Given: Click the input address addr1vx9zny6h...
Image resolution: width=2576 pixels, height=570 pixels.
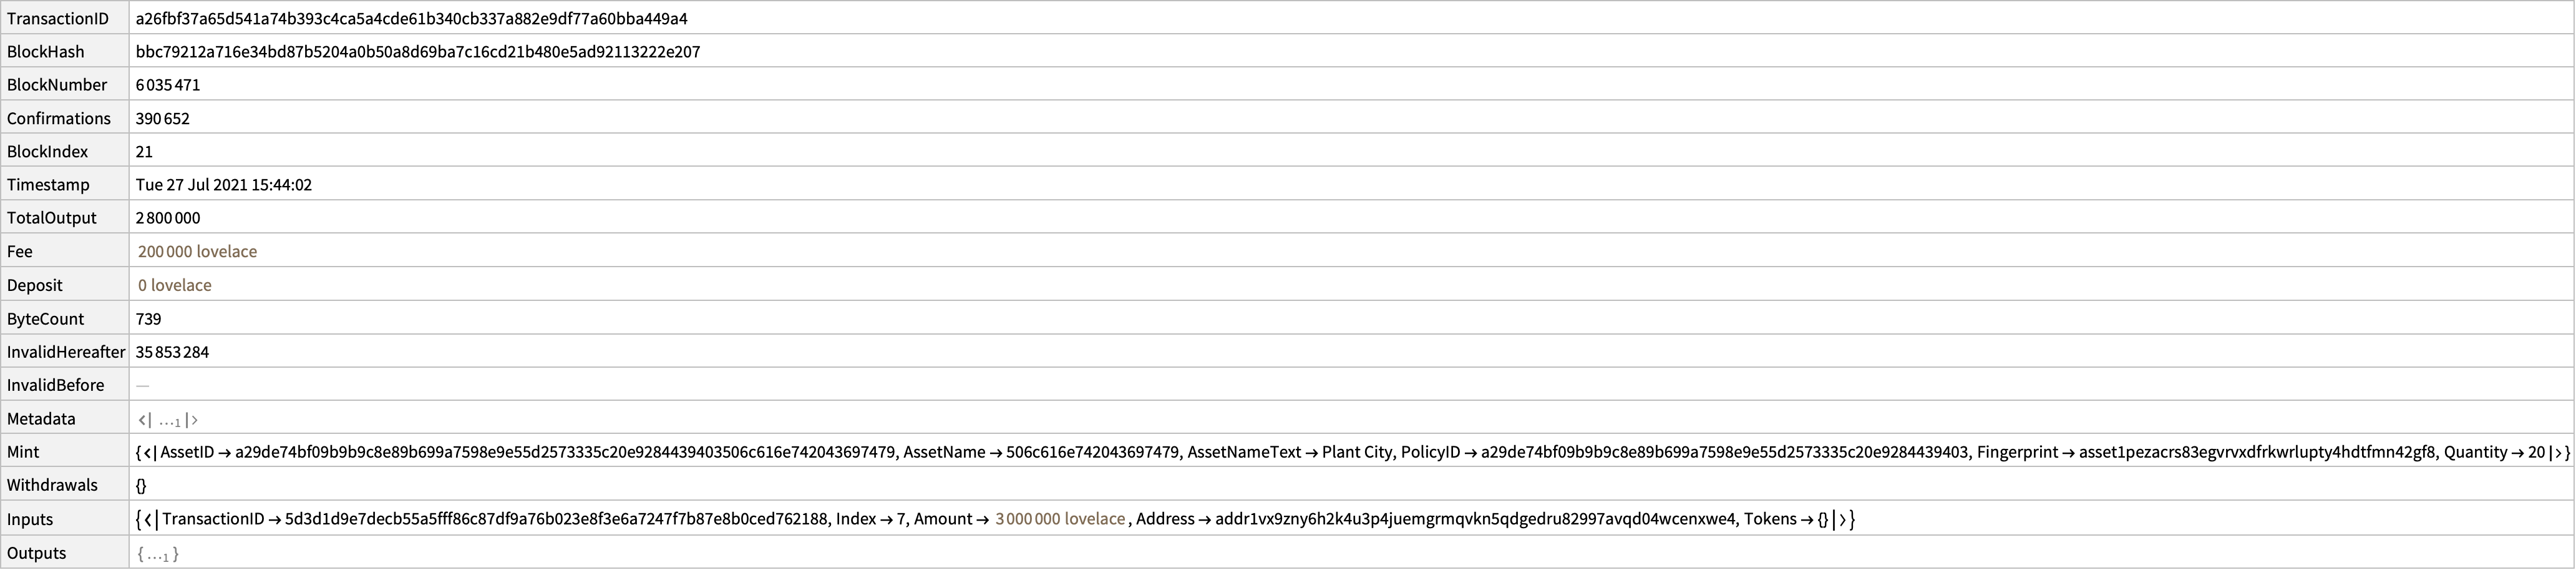Looking at the screenshot, I should tap(1476, 519).
